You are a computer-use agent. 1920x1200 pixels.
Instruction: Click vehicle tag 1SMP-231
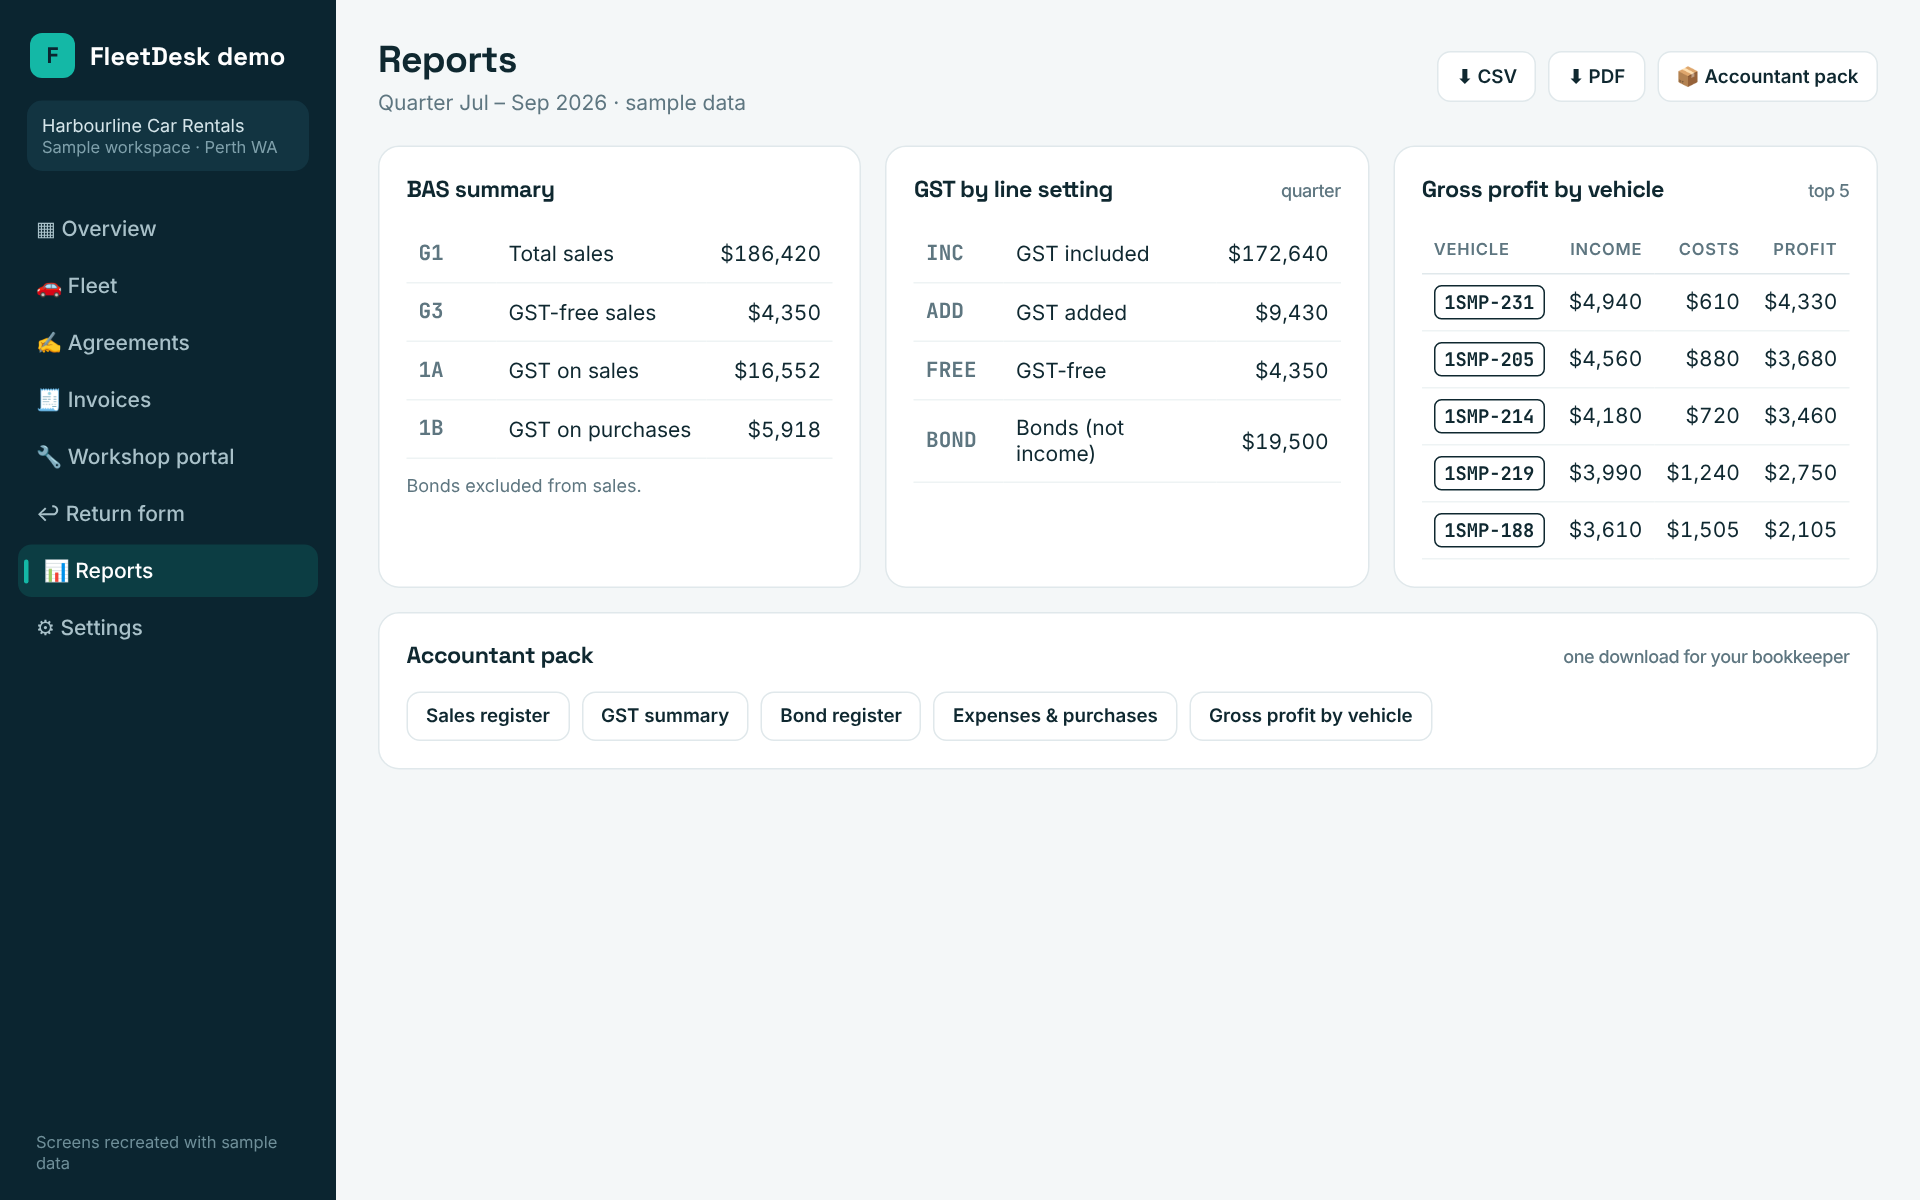(x=1489, y=302)
